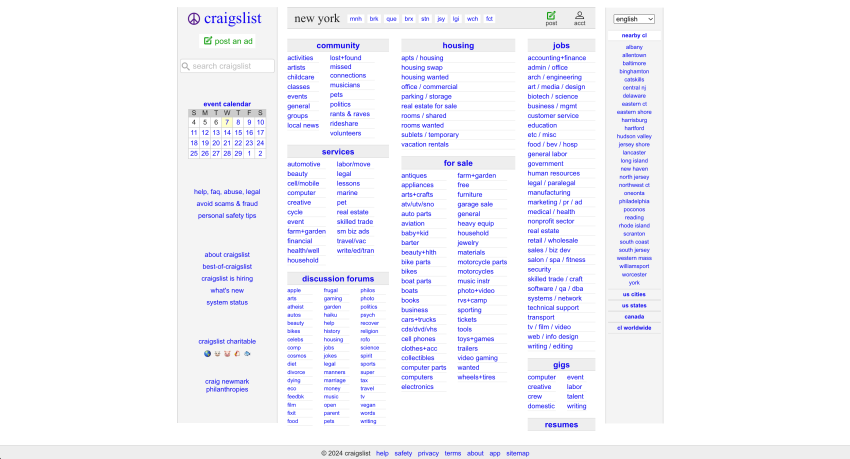
Task: Click the search magnifier icon
Action: point(185,66)
